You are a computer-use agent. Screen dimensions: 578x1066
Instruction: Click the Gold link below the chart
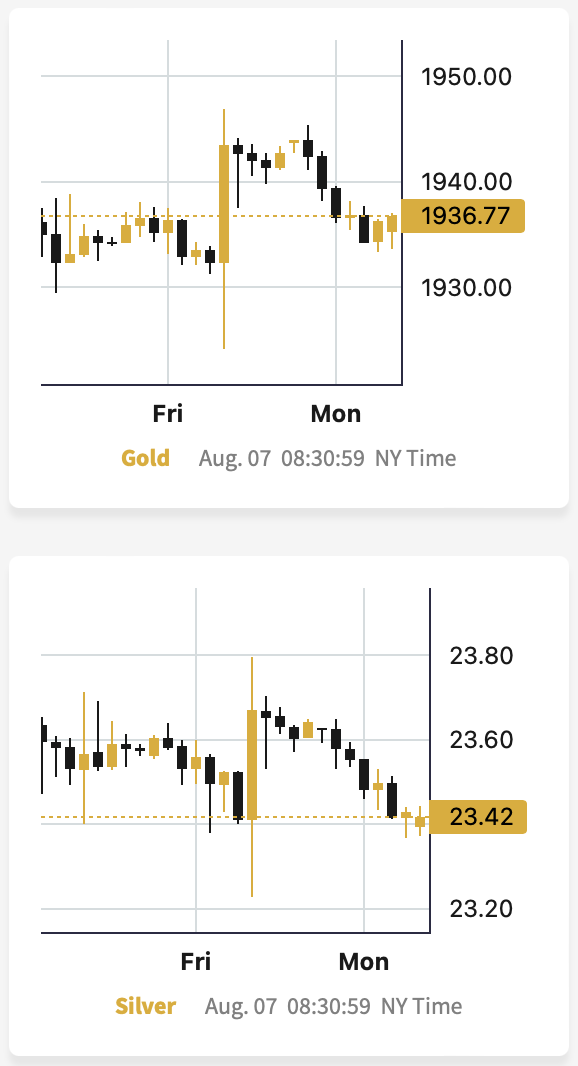pos(146,458)
